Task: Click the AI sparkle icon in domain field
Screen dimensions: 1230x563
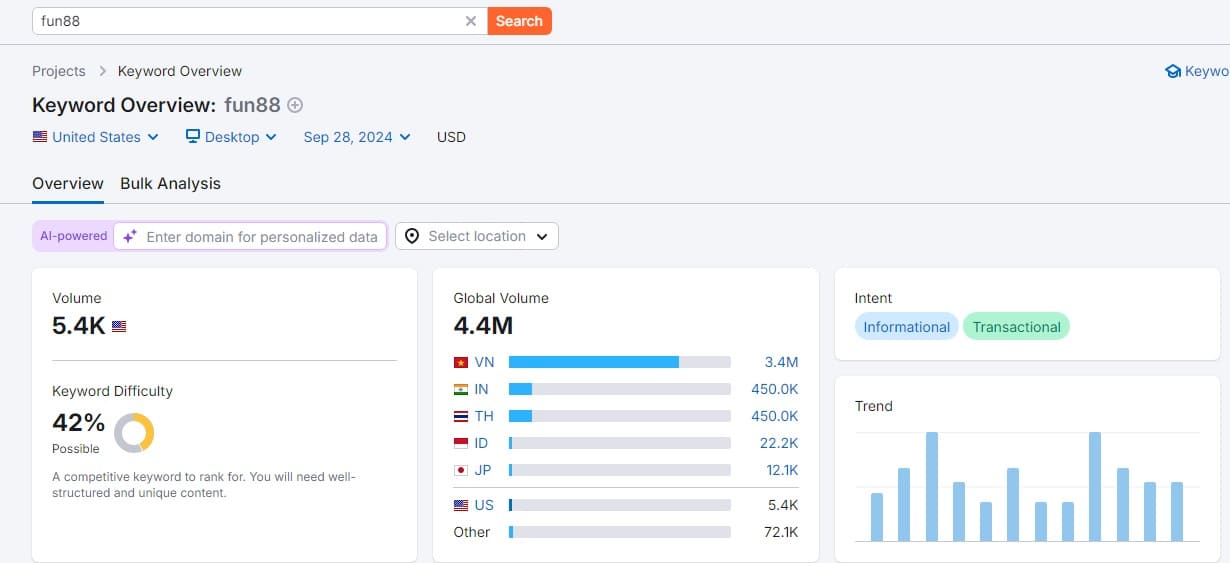Action: [x=130, y=237]
